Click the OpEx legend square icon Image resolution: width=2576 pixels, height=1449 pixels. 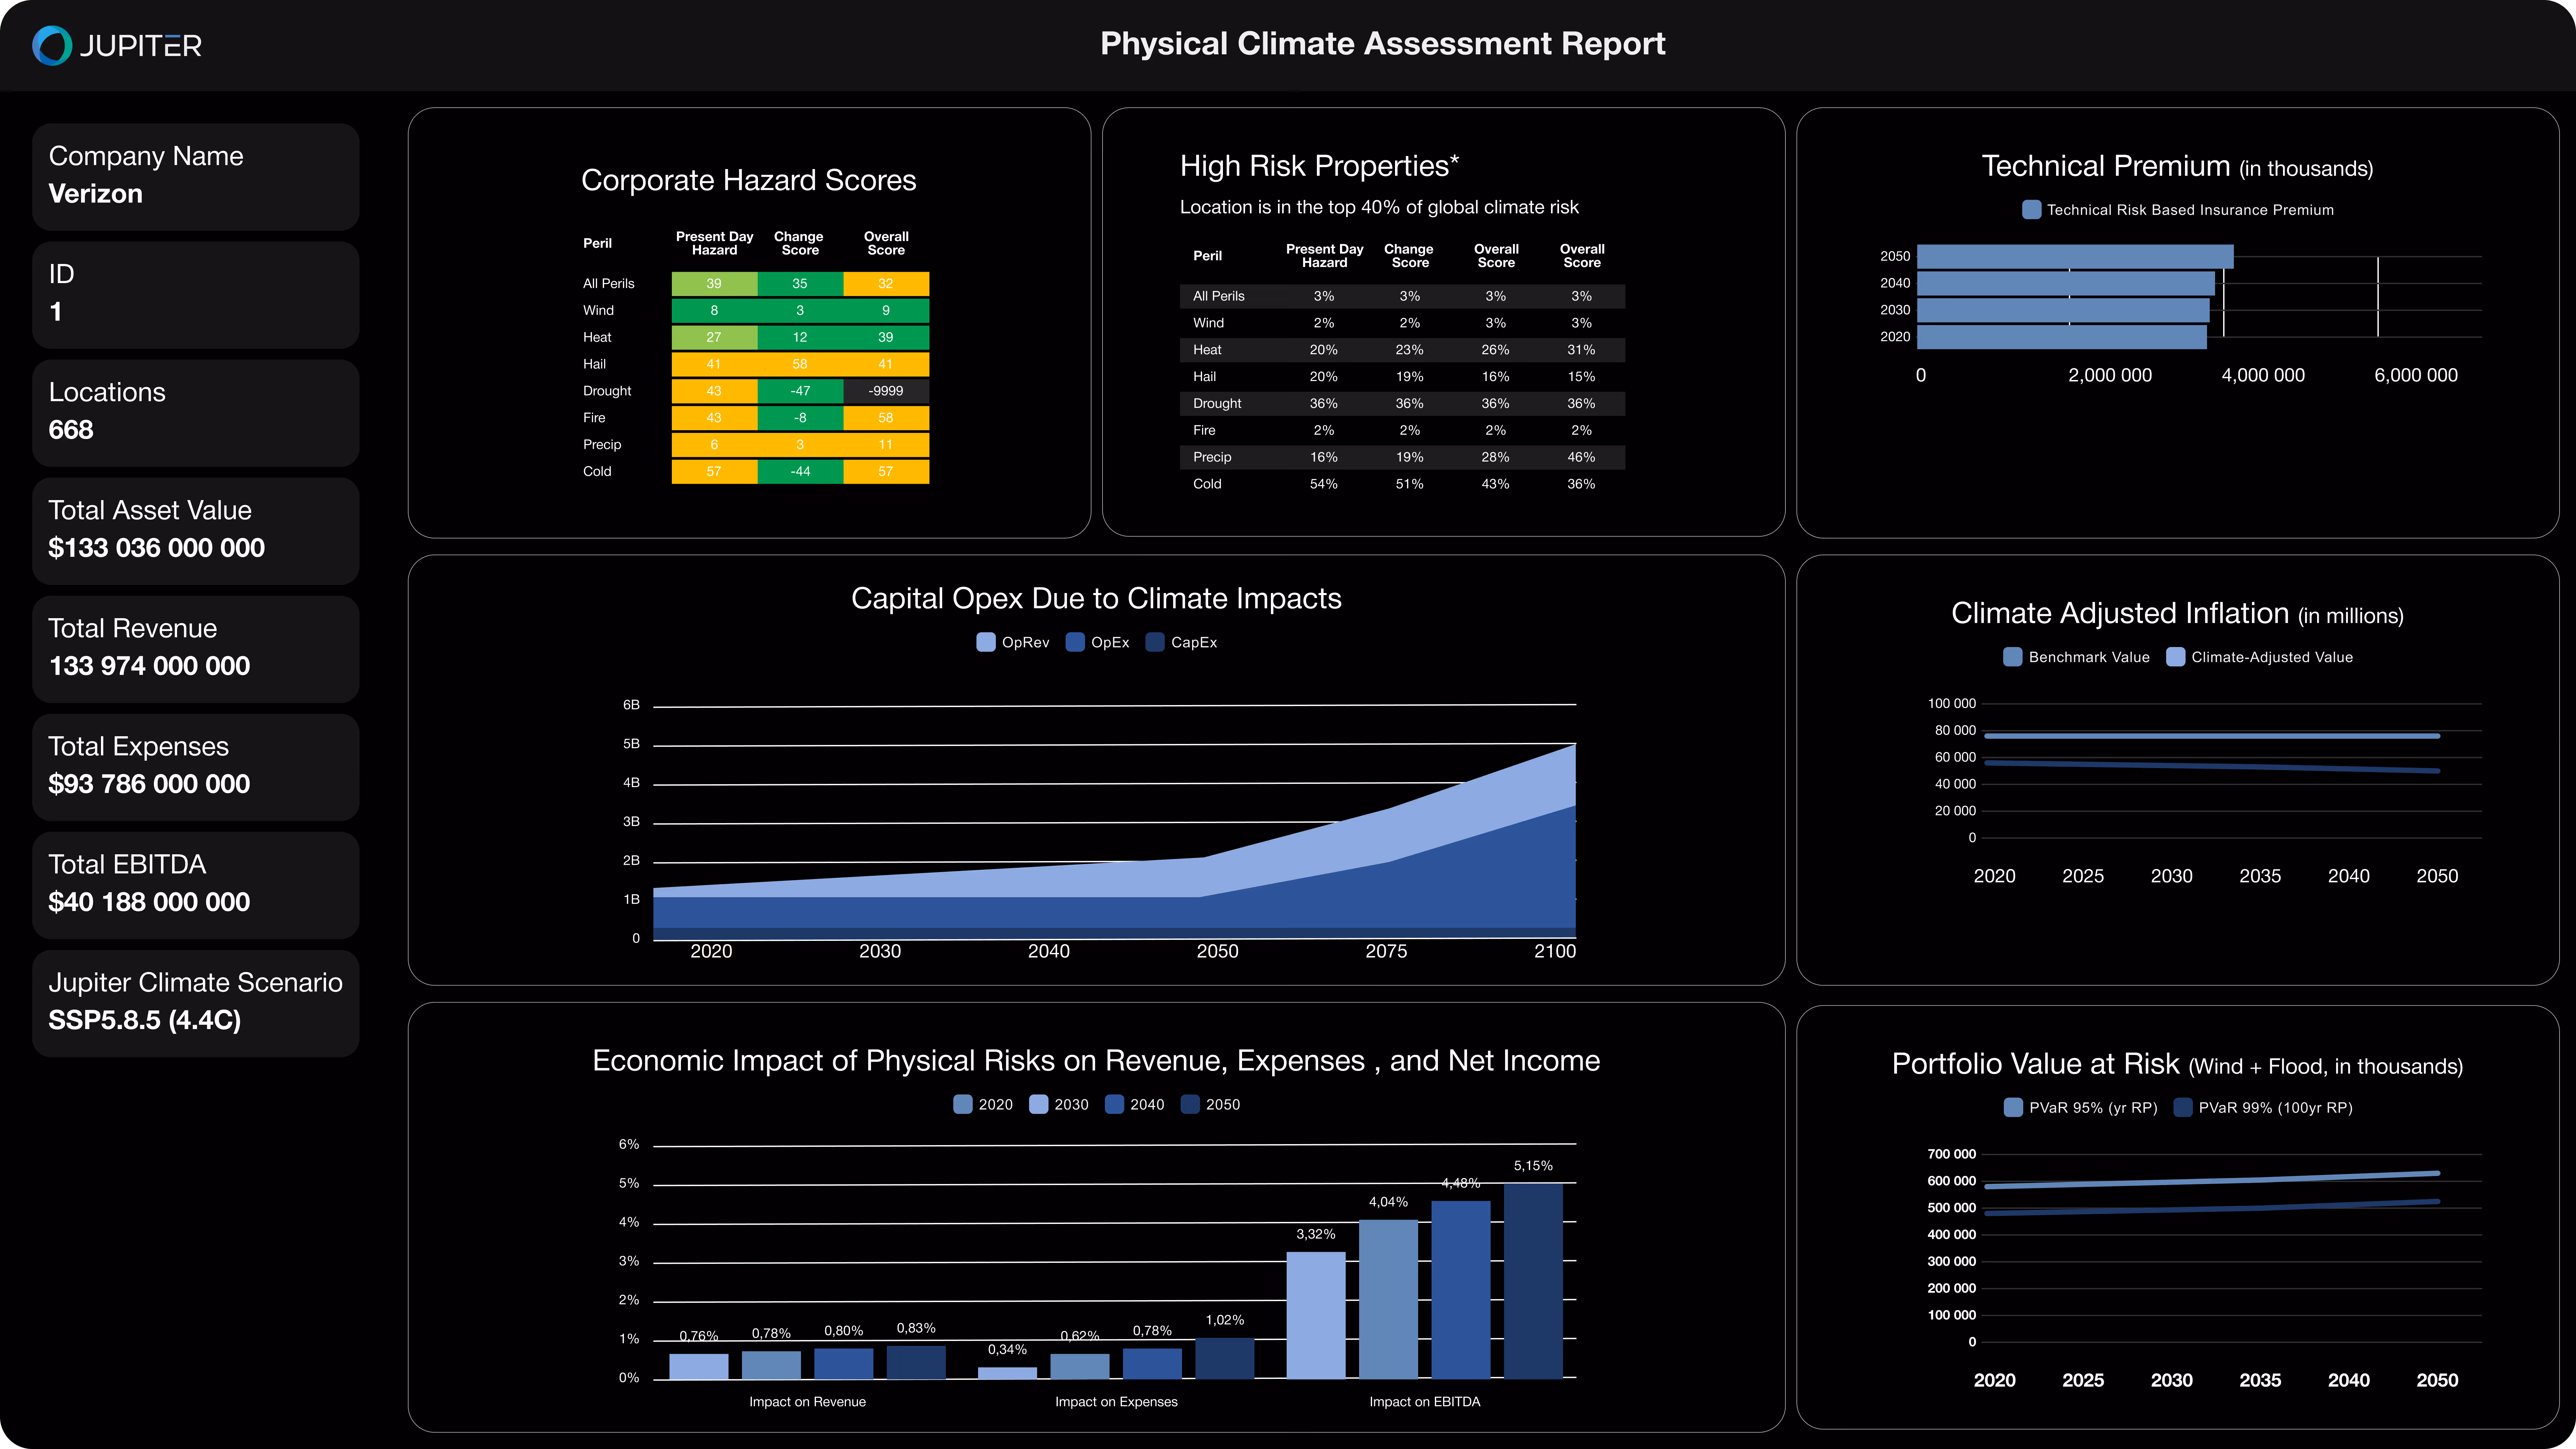1075,642
